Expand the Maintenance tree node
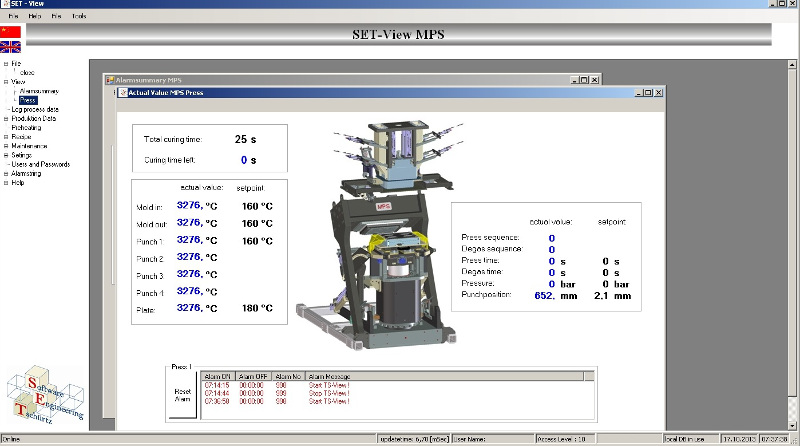The height and width of the screenshot is (446, 800). [x=6, y=146]
